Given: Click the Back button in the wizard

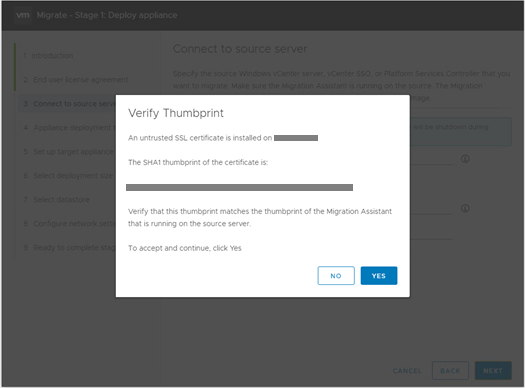Looking at the screenshot, I should coord(450,371).
